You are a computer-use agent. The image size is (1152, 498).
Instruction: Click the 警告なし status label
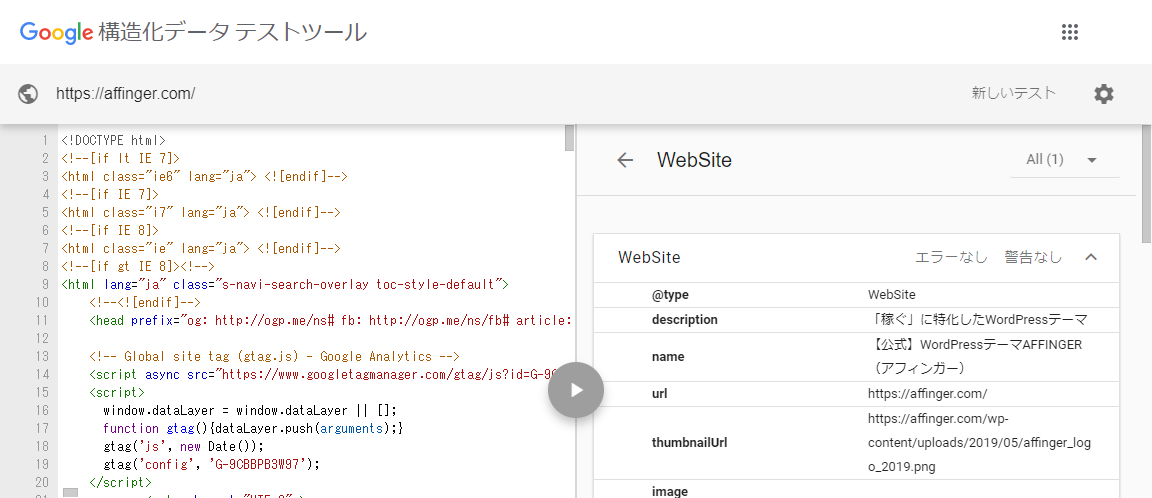(x=1033, y=257)
